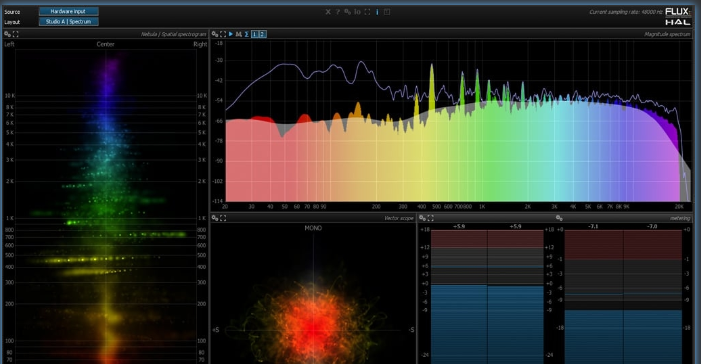Click the 20K frequency label on spectrum axis
This screenshot has width=701, height=364.
pyautogui.click(x=679, y=207)
